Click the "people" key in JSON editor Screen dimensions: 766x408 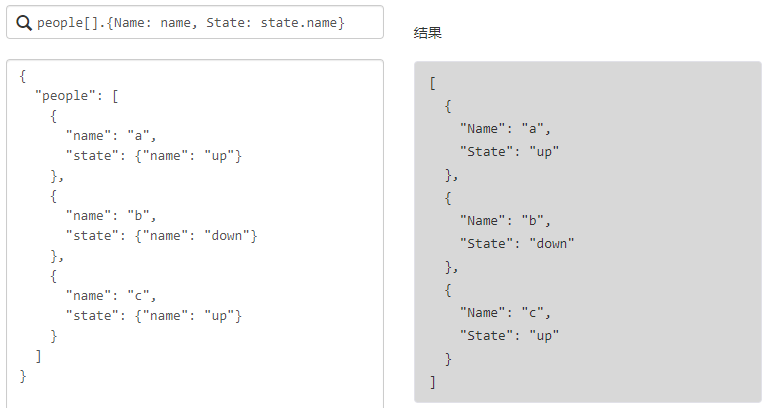(x=68, y=95)
